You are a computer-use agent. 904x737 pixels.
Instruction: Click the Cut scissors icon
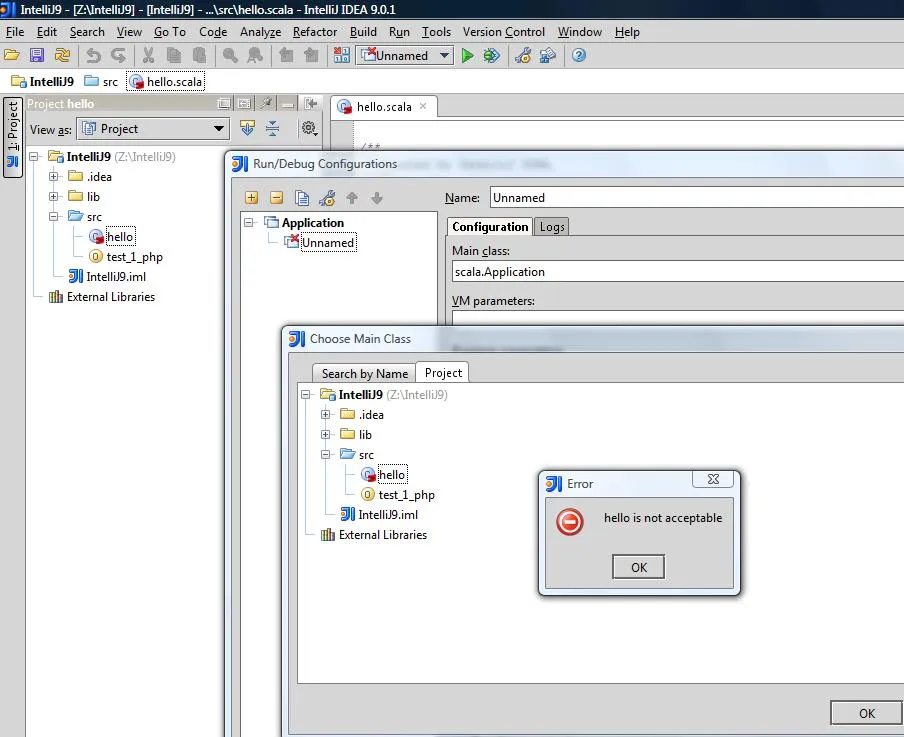point(149,56)
